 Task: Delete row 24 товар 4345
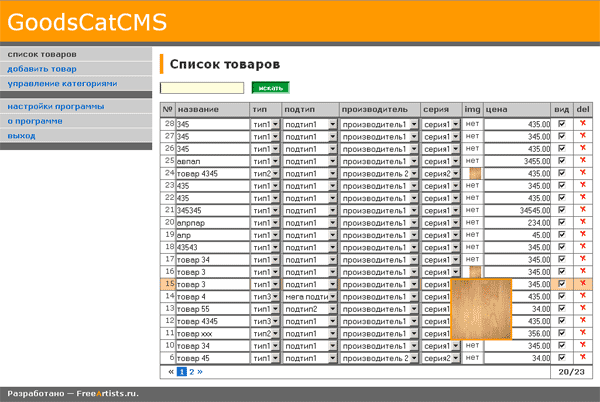(583, 173)
